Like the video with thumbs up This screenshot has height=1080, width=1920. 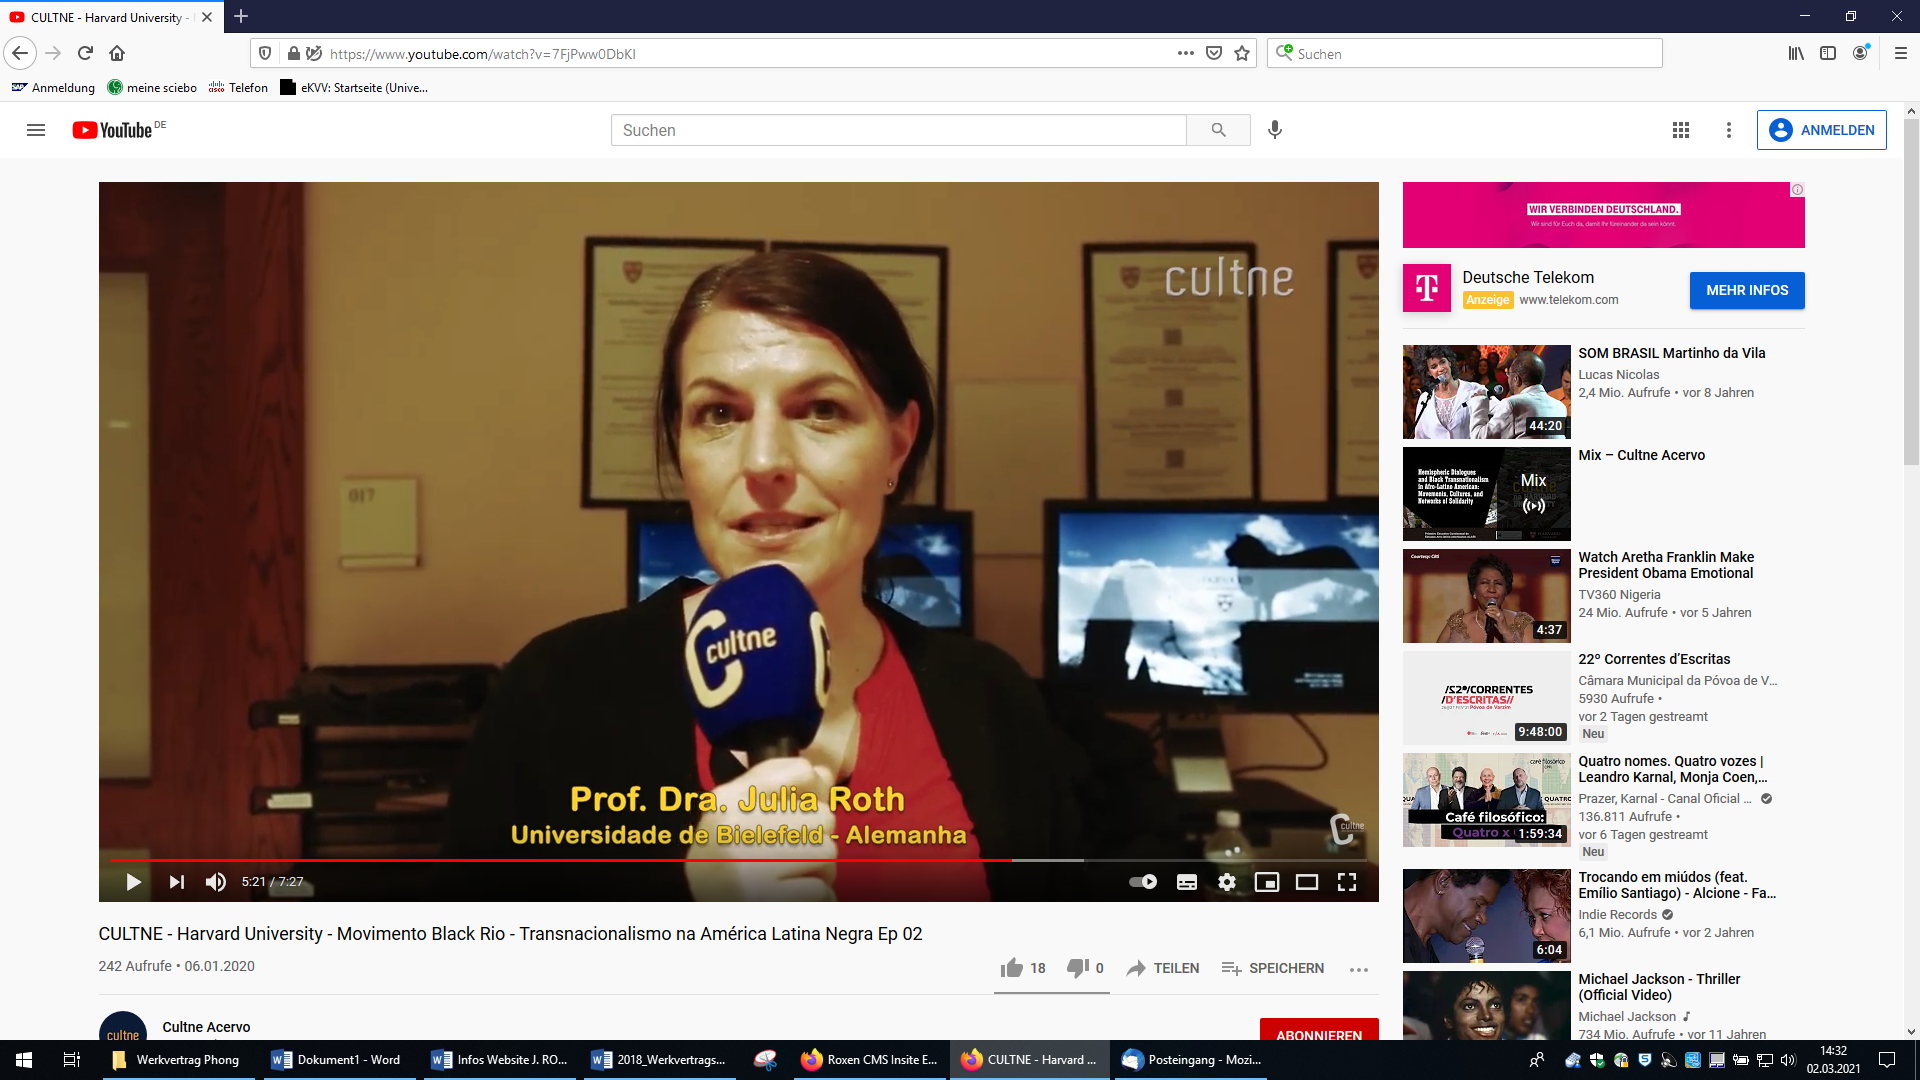click(x=1023, y=968)
